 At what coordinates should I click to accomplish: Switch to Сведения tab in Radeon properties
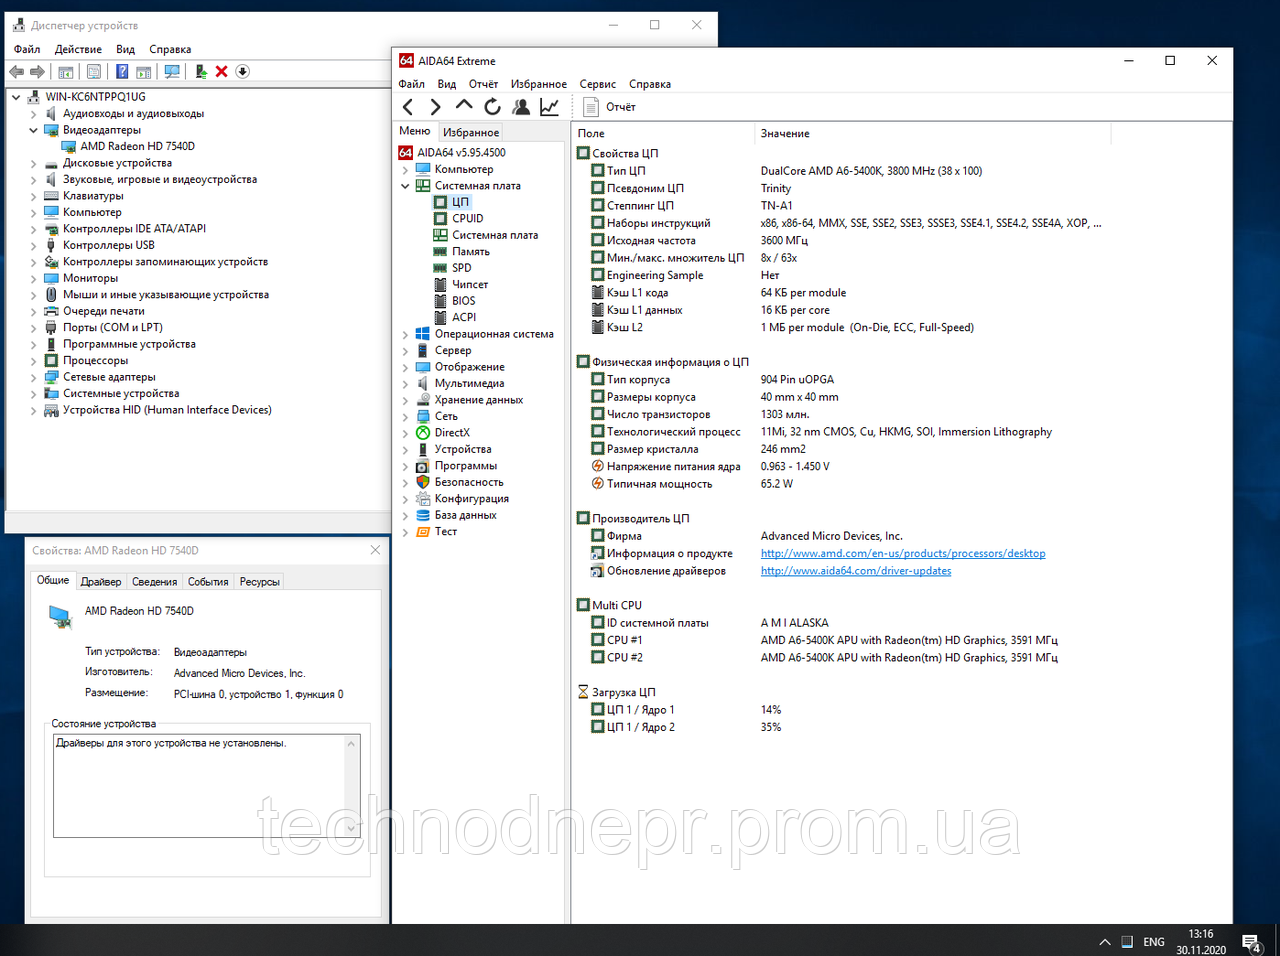tap(155, 582)
